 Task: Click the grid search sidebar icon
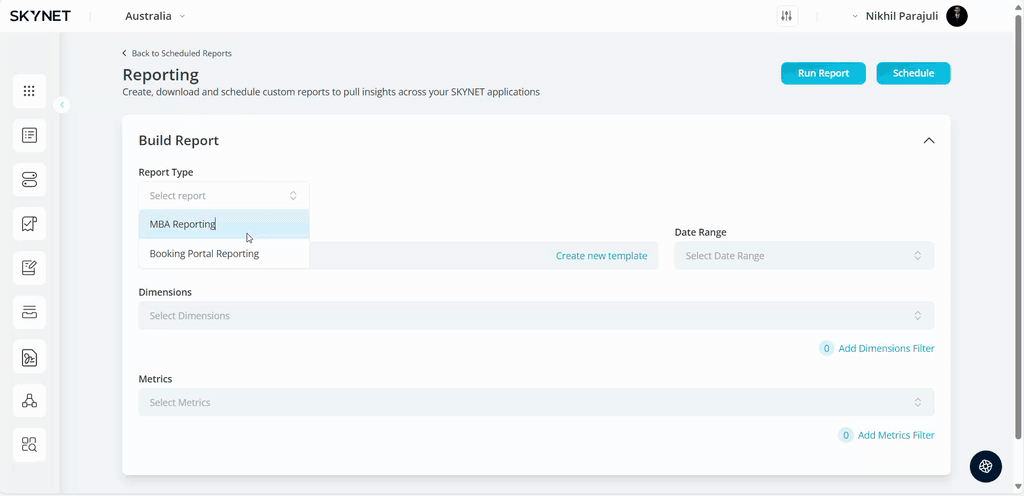(x=29, y=445)
